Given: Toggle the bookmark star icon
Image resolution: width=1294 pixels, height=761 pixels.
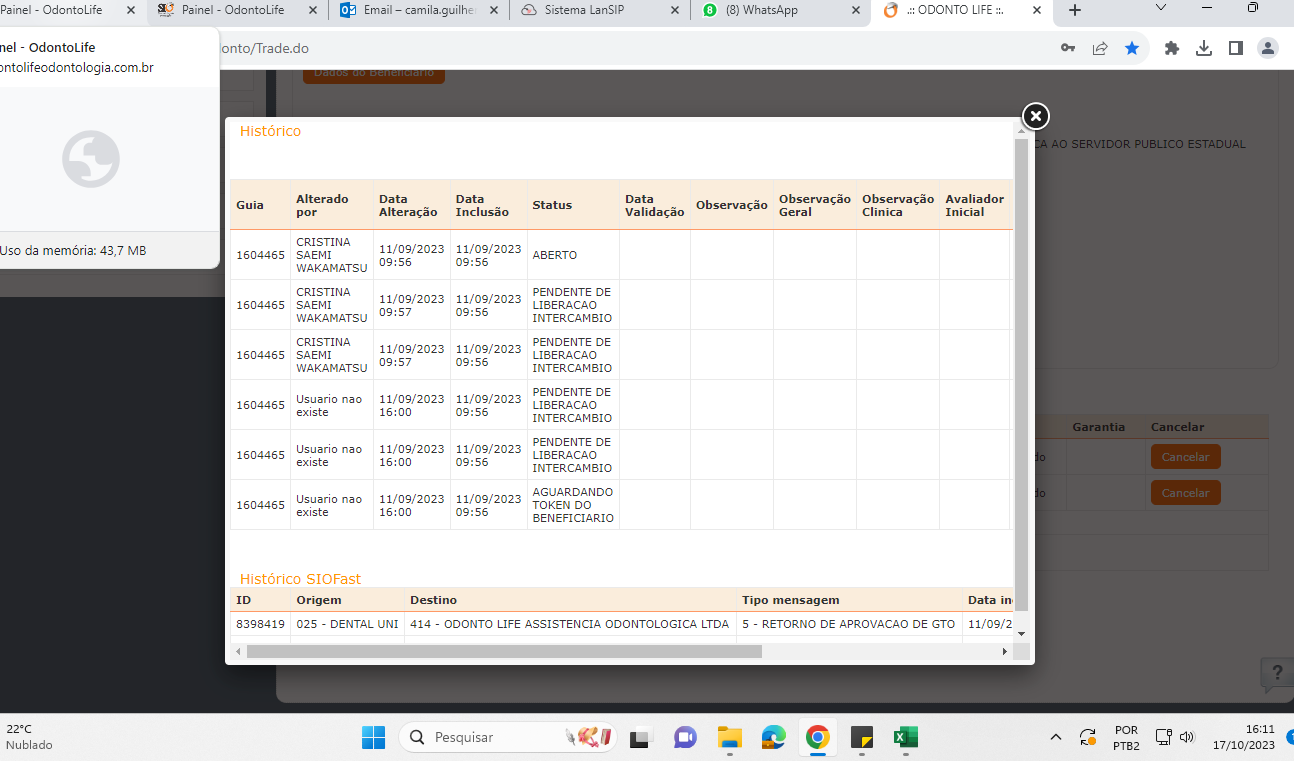Looking at the screenshot, I should point(1132,48).
